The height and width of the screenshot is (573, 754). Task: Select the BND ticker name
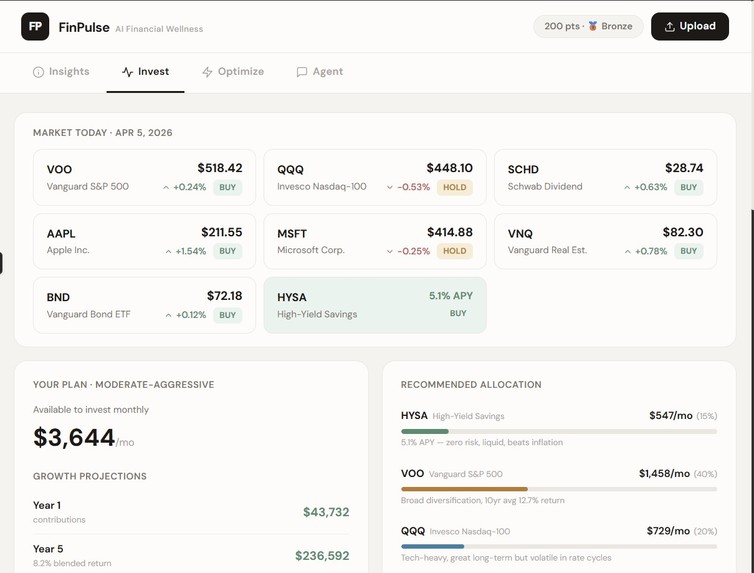click(x=58, y=298)
